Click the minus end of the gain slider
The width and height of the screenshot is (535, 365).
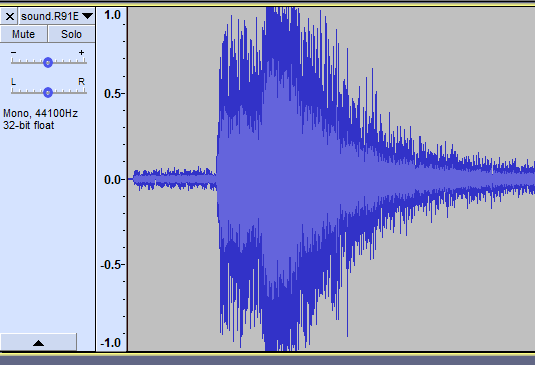click(13, 52)
